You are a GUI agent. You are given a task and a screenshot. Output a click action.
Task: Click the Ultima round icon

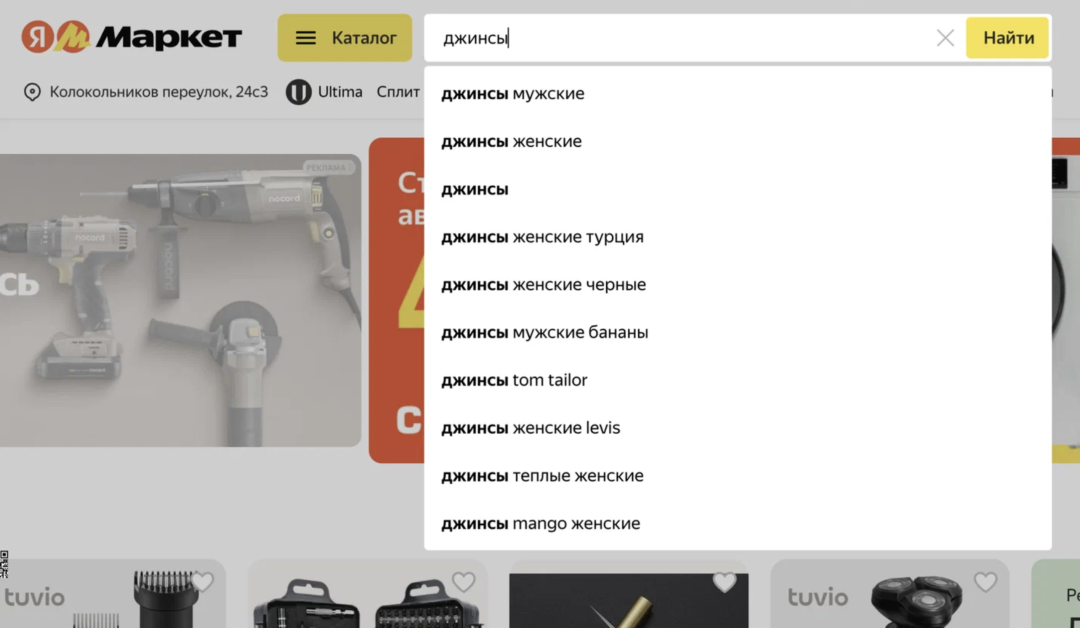pyautogui.click(x=298, y=92)
